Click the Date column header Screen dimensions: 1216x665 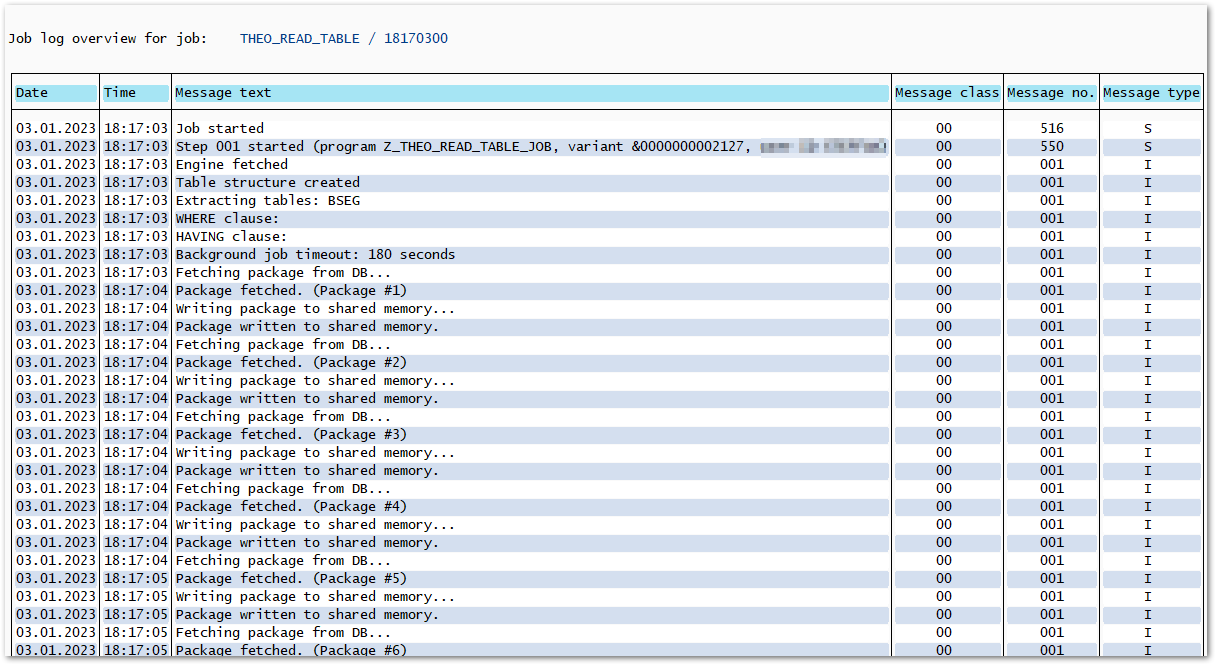click(55, 93)
